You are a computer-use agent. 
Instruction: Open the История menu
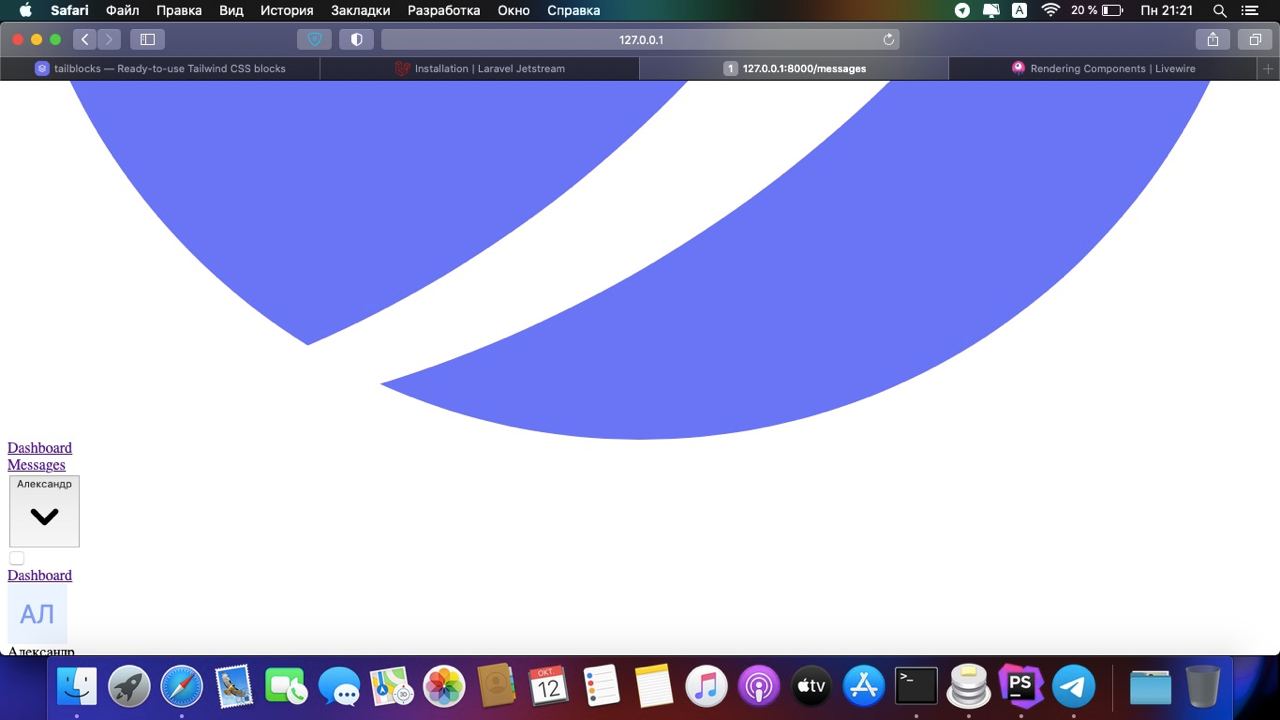(x=287, y=10)
